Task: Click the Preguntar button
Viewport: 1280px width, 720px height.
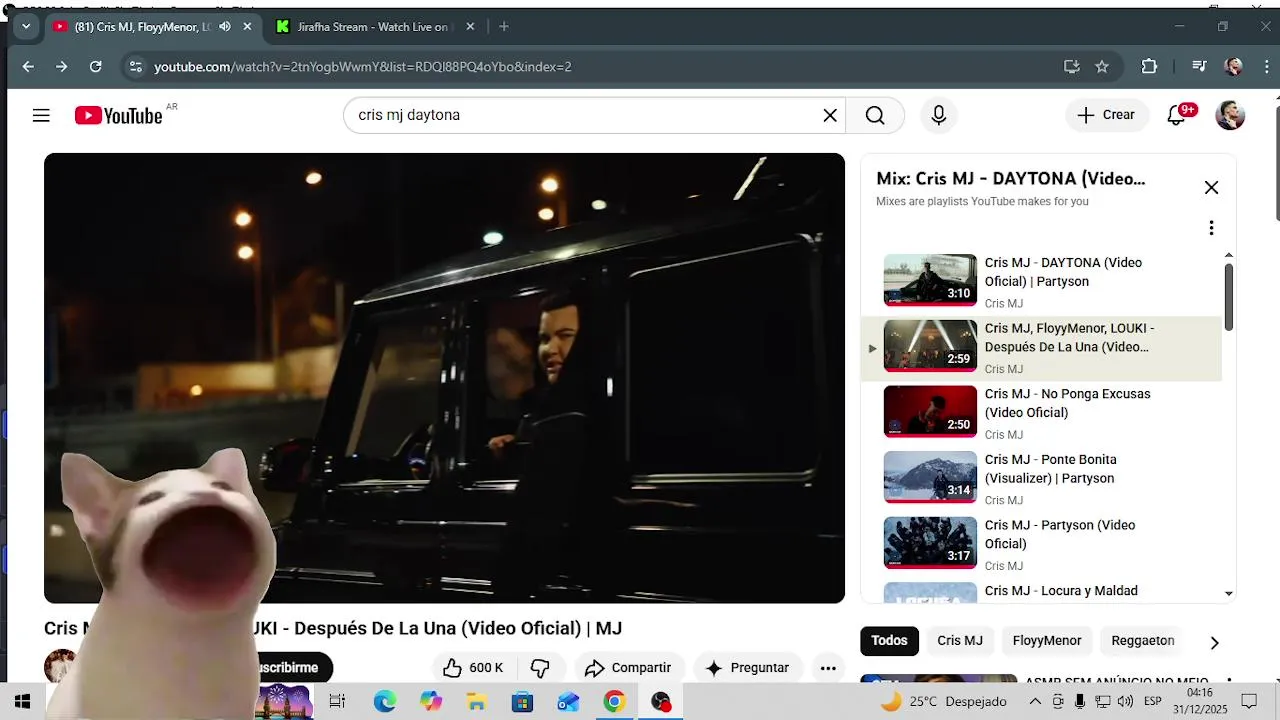Action: [x=747, y=668]
